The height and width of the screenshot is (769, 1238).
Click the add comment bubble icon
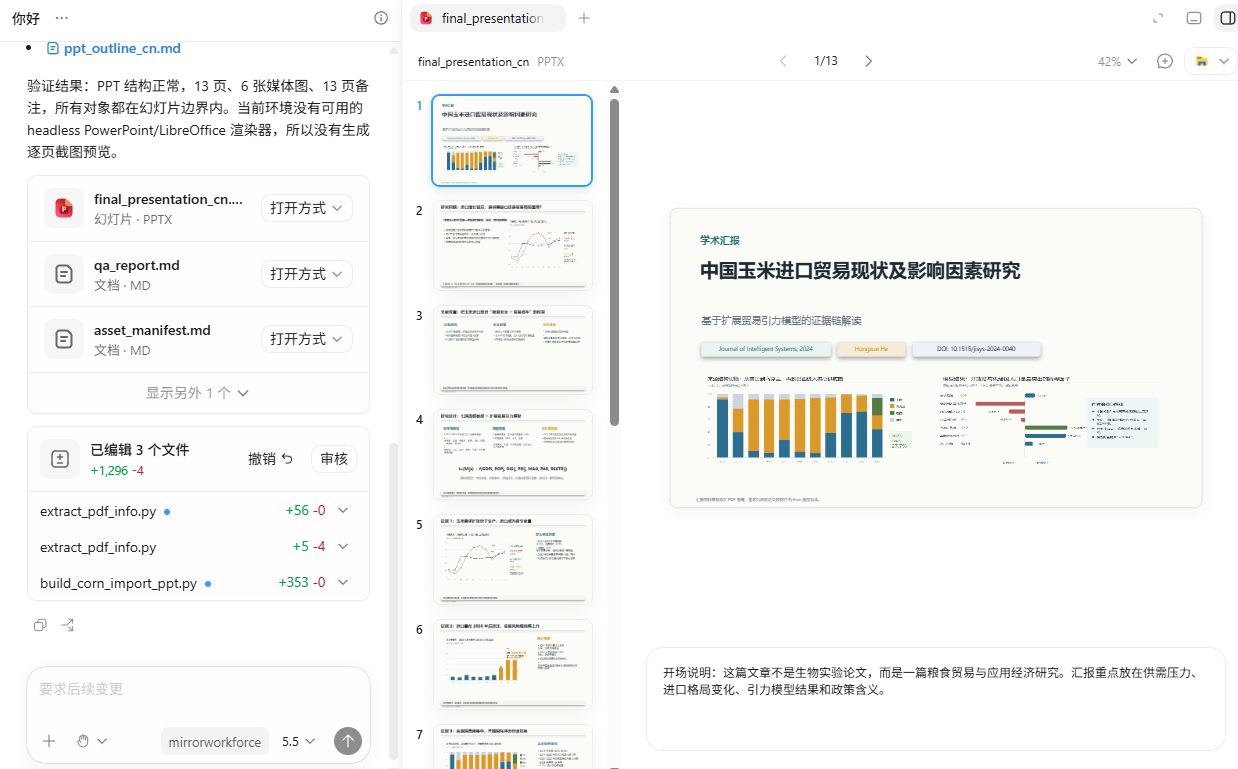pyautogui.click(x=1165, y=61)
